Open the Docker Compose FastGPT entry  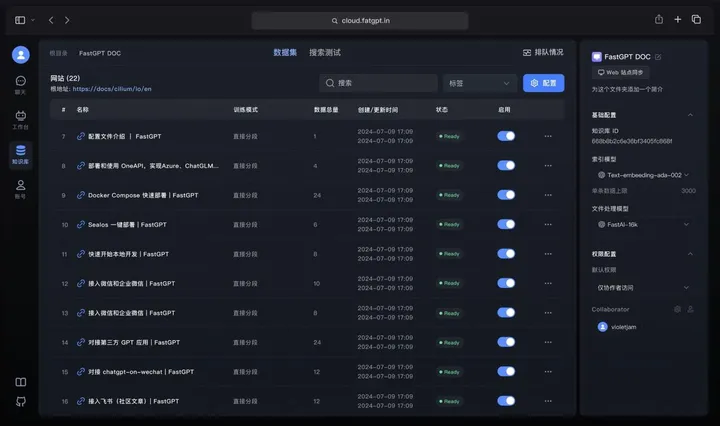(x=143, y=195)
